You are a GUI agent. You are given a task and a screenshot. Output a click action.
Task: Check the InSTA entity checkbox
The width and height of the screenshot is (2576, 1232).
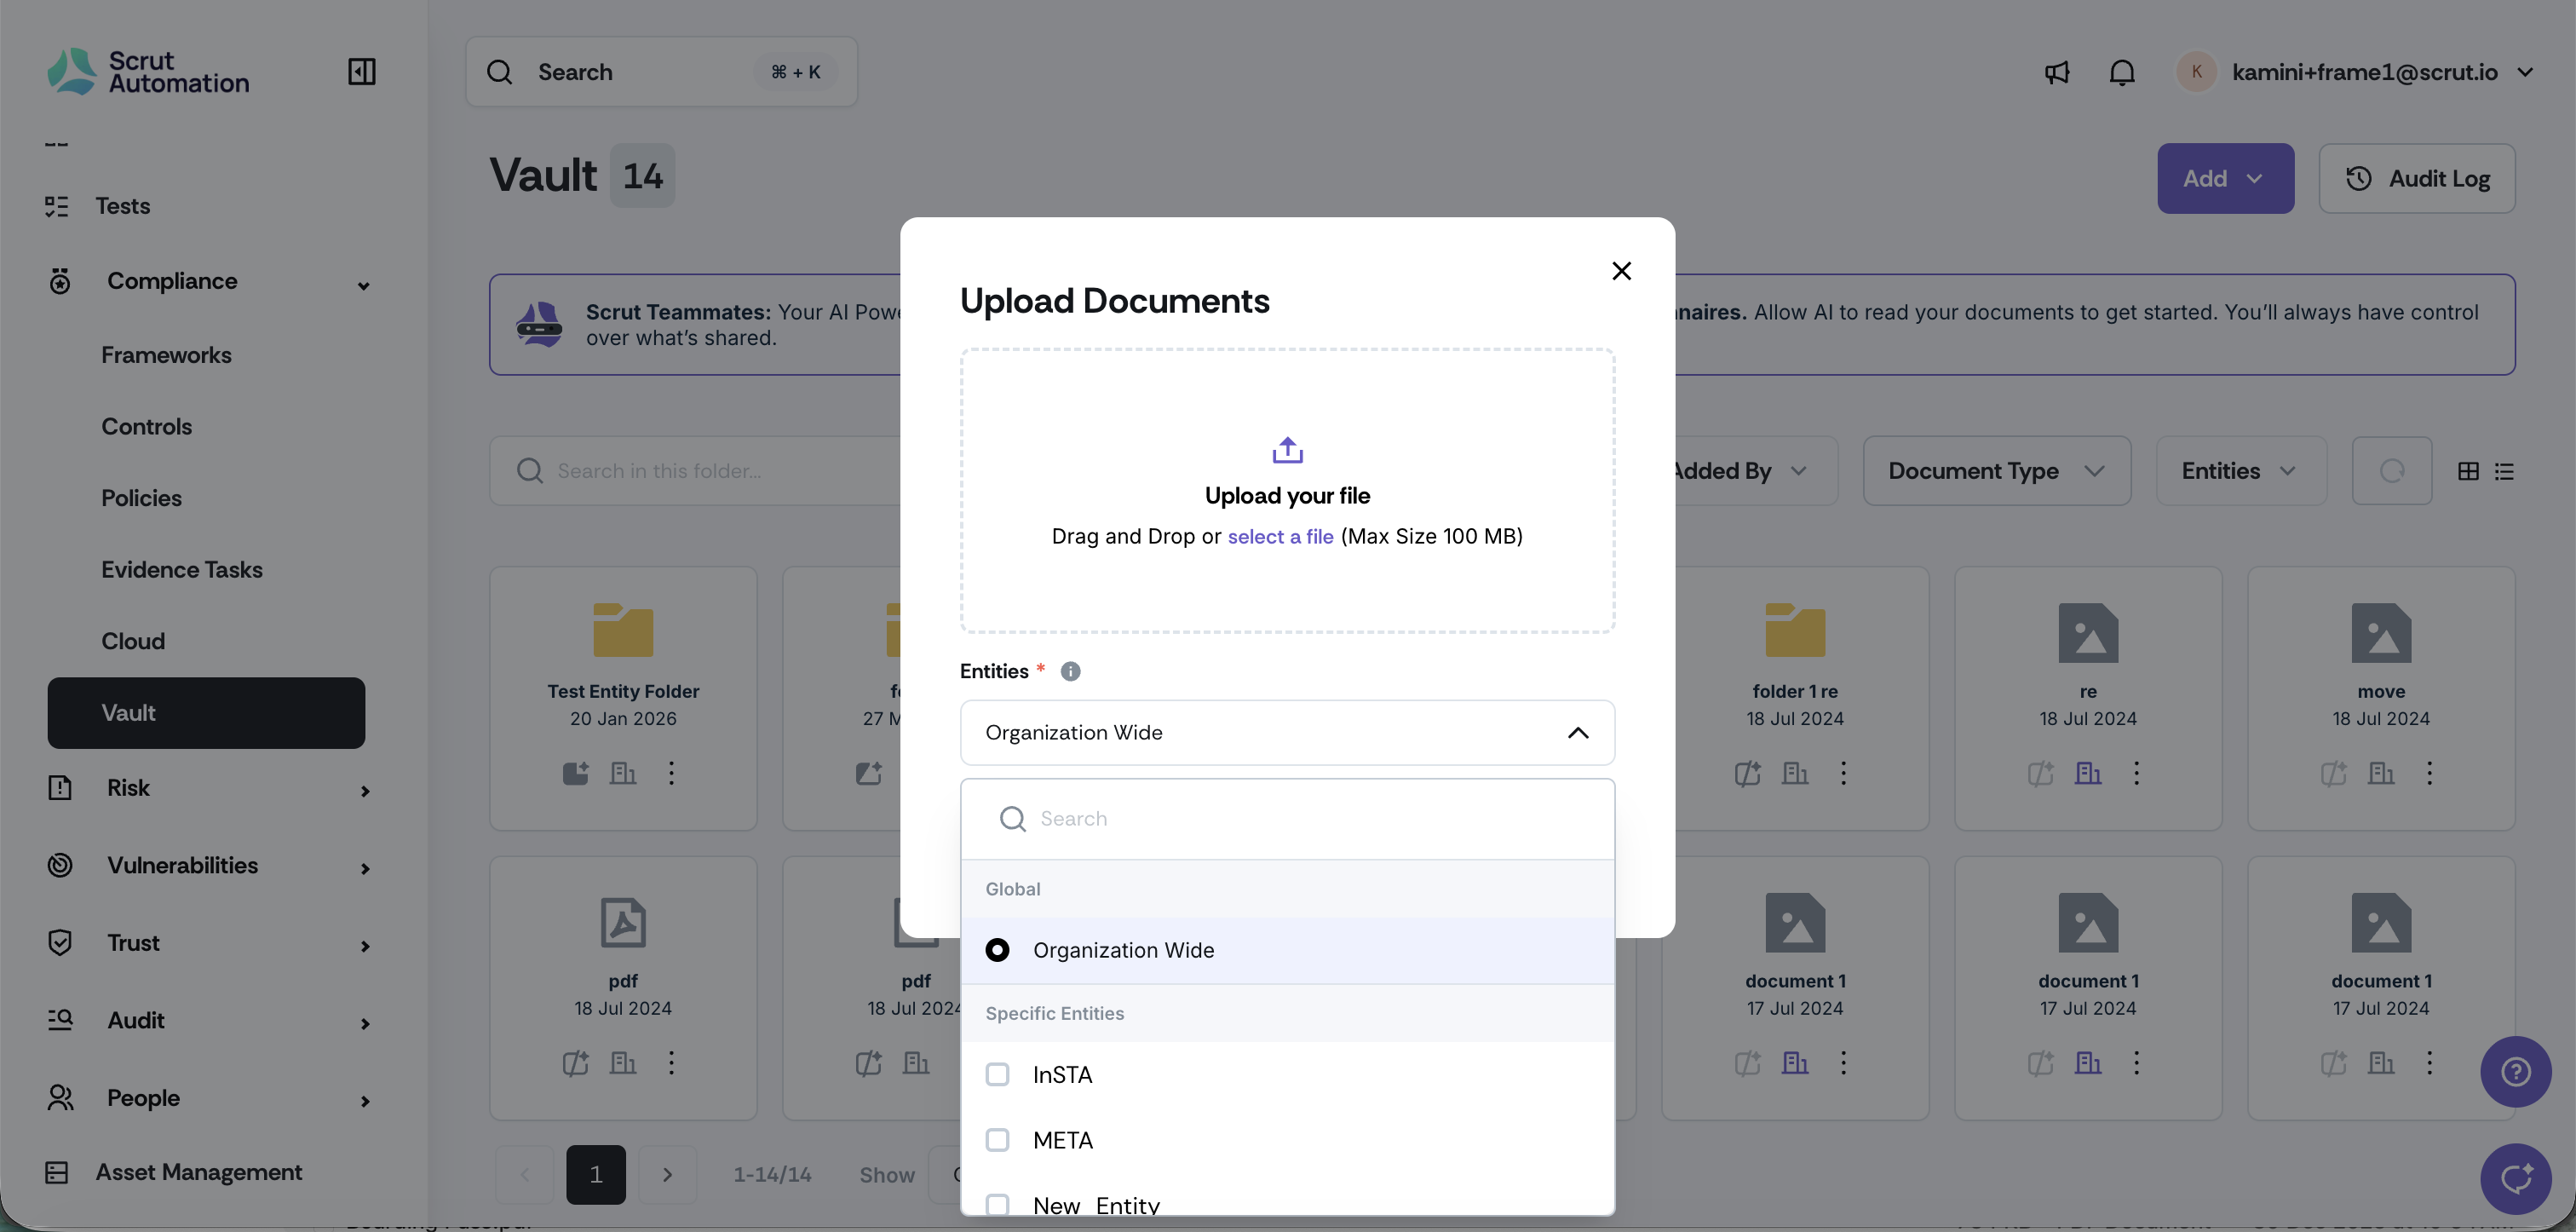(x=997, y=1074)
